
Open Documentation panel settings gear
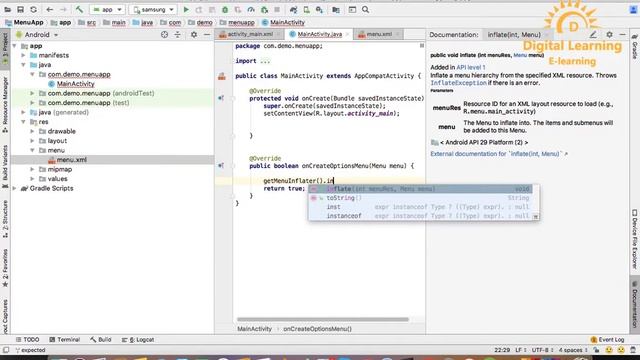(609, 35)
